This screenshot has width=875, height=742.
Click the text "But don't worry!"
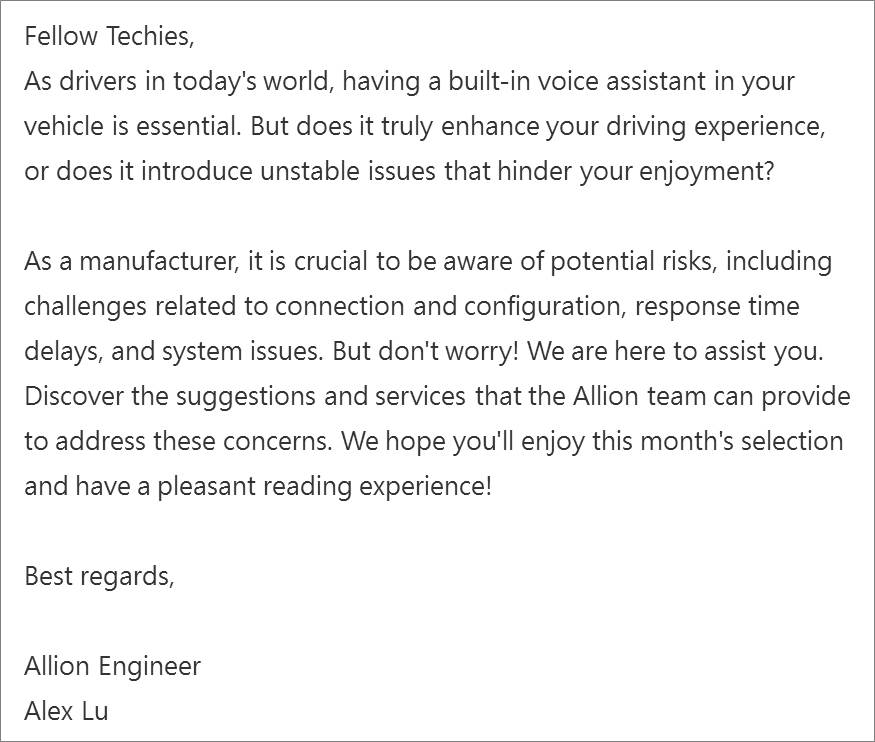pos(426,351)
